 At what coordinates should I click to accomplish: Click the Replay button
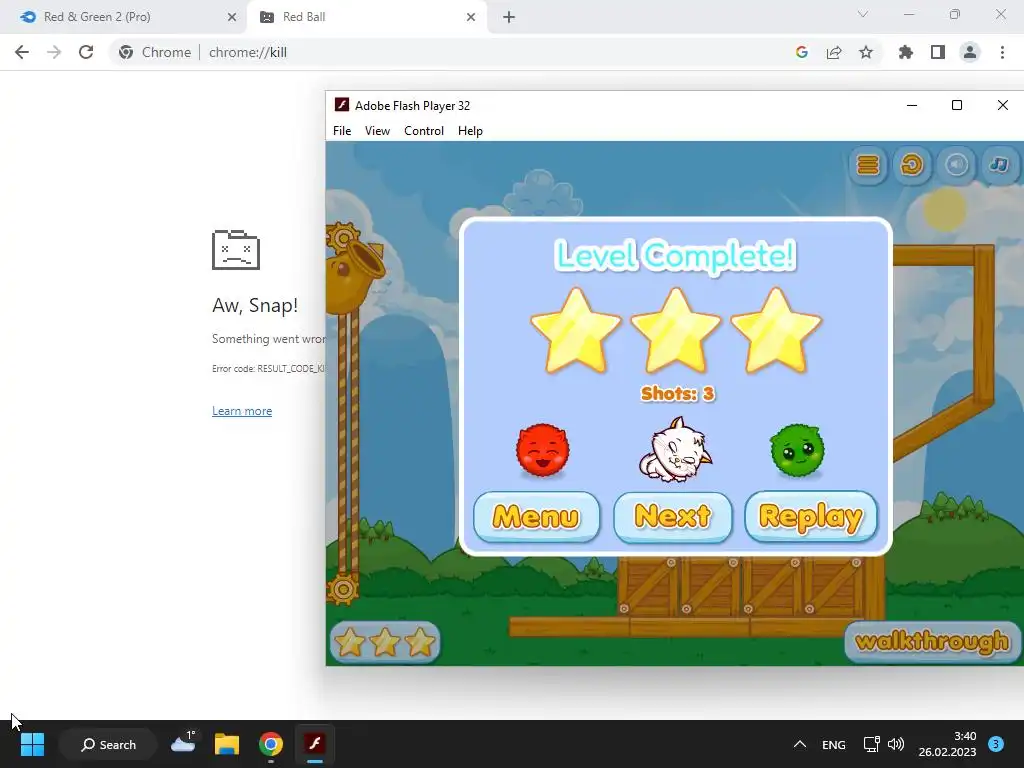tap(810, 517)
